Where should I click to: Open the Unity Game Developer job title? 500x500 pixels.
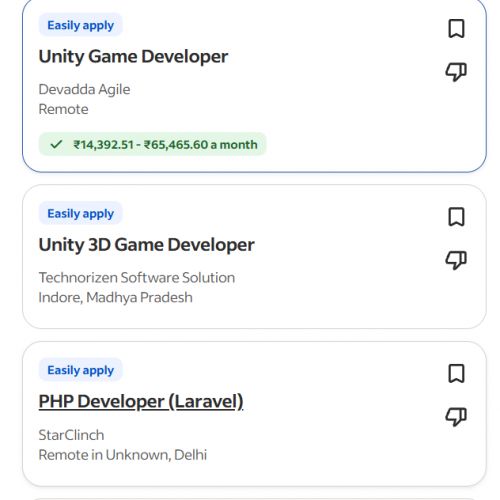(133, 56)
